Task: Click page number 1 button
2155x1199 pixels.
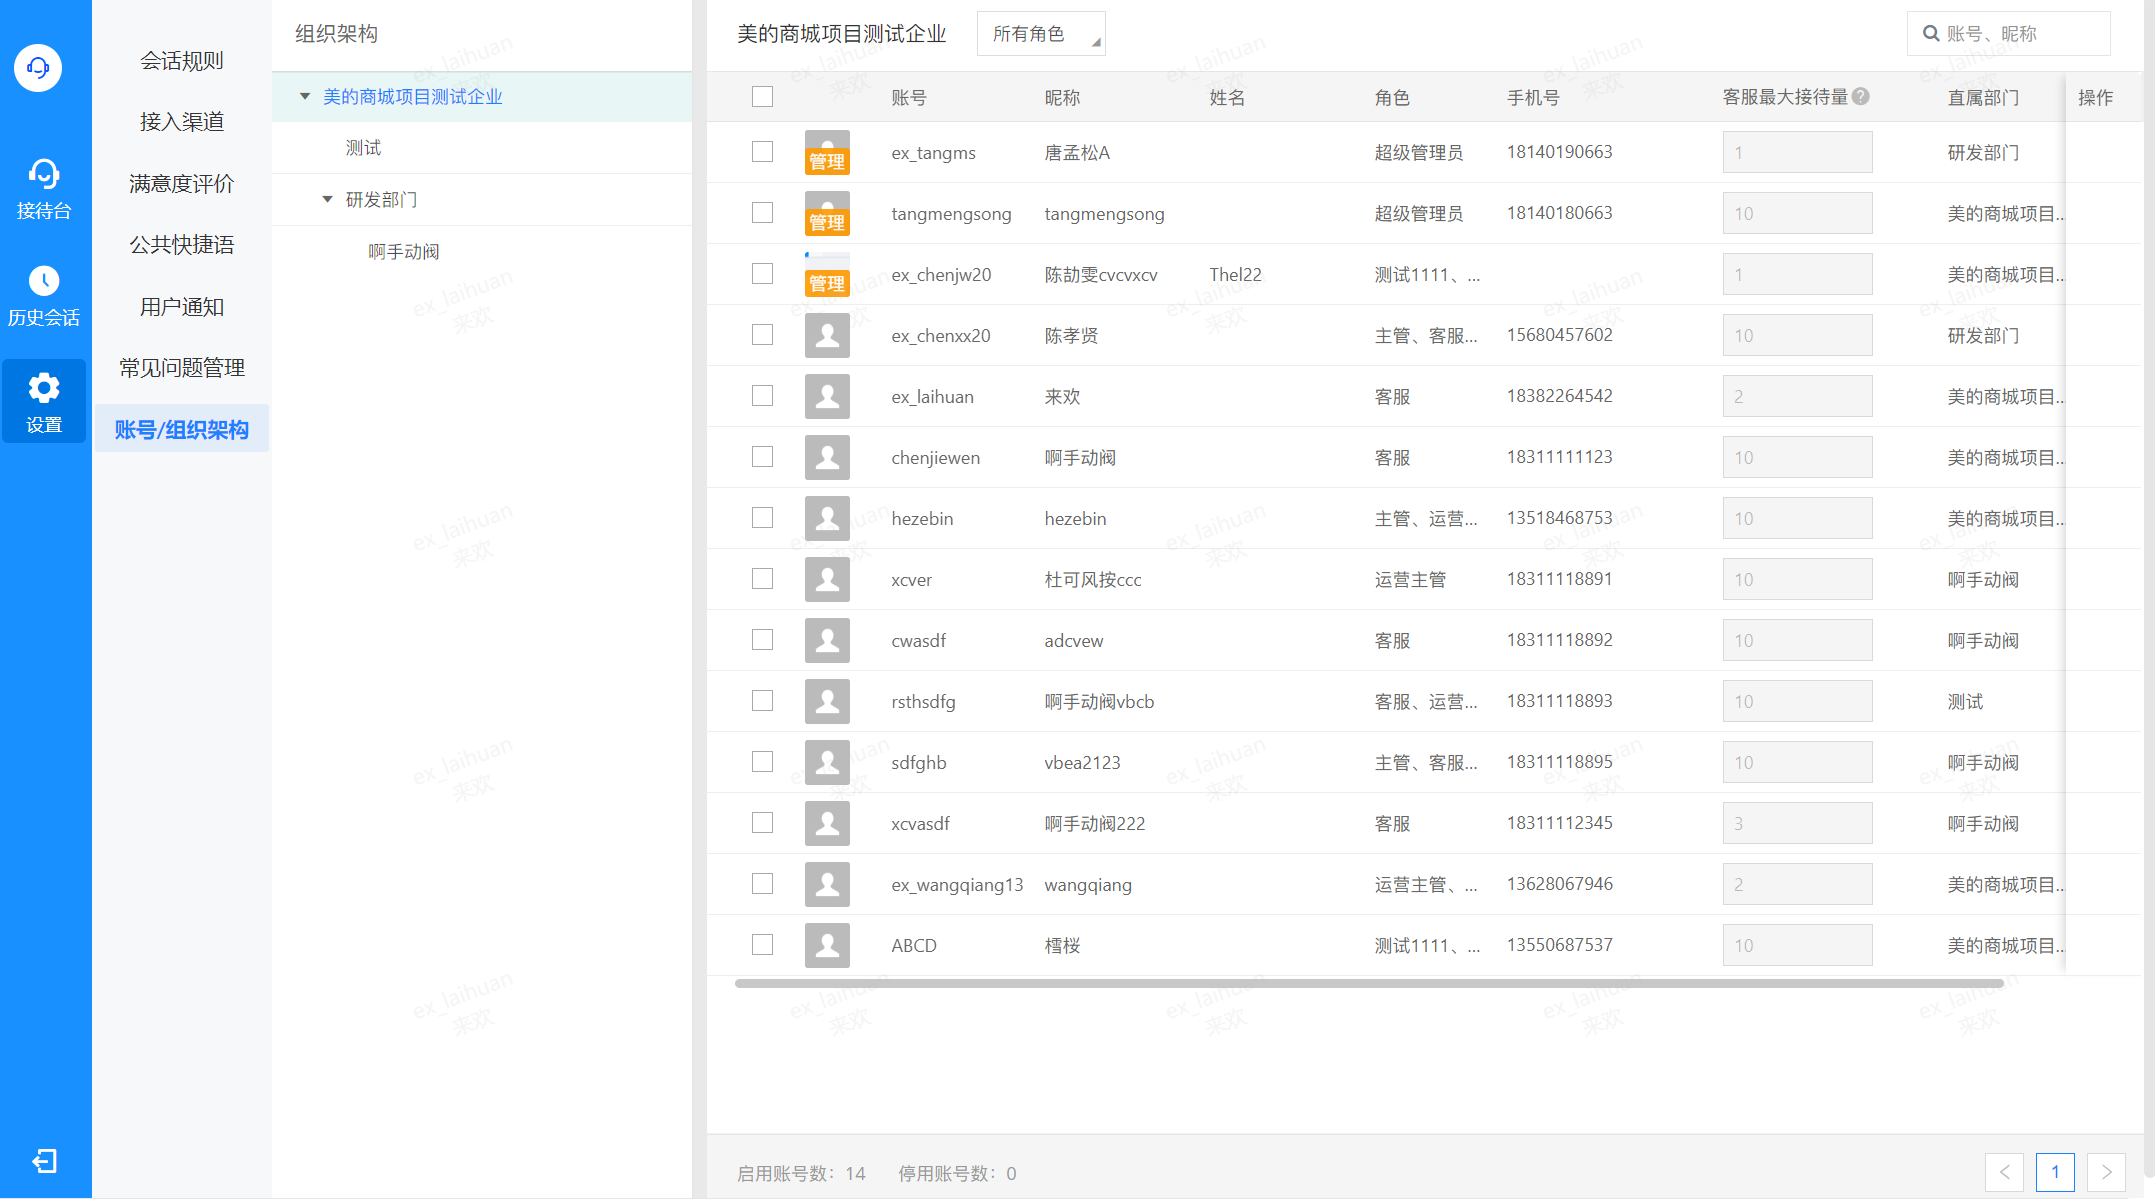Action: coord(2055,1172)
